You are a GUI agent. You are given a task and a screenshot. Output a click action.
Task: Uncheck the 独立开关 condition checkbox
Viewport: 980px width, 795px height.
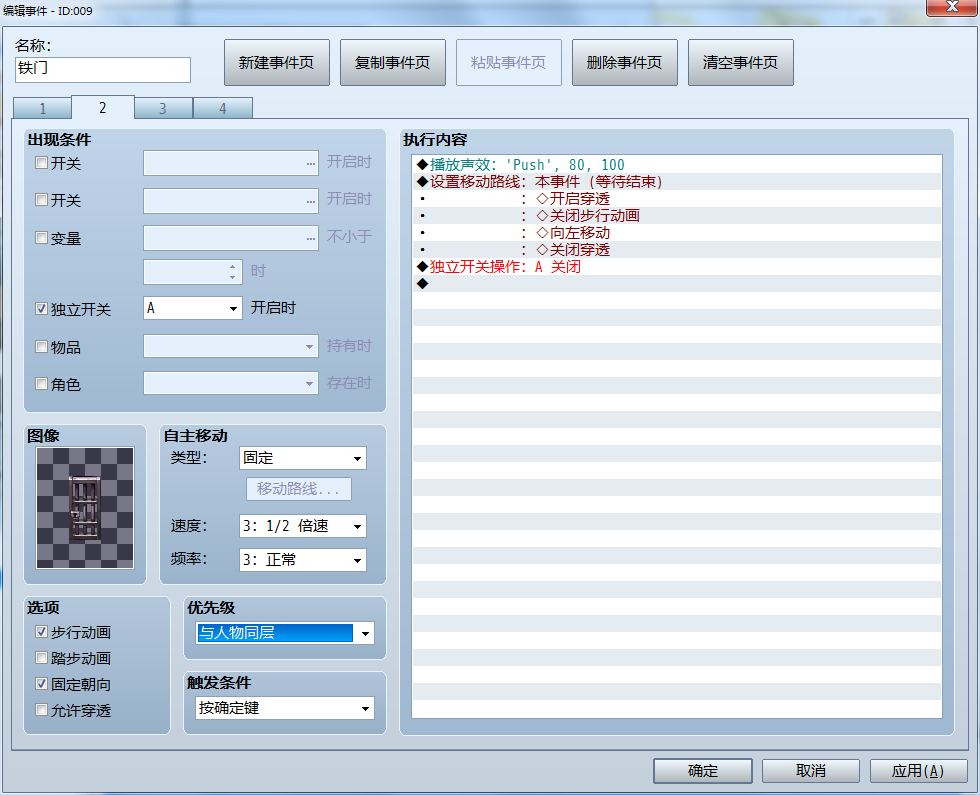(41, 309)
